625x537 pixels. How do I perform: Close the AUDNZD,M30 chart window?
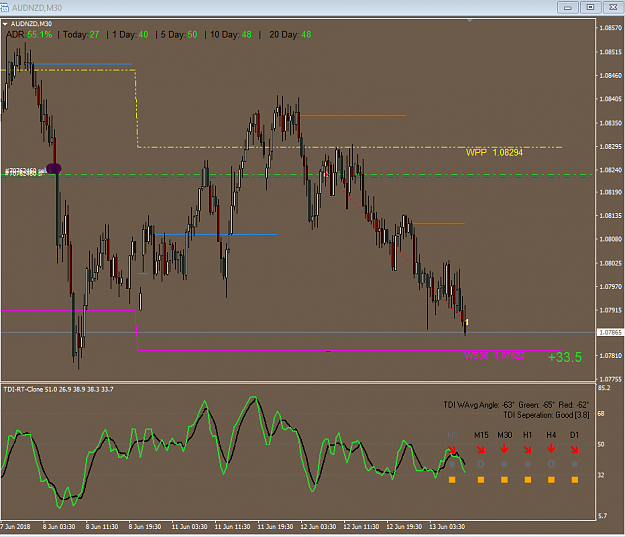pyautogui.click(x=613, y=7)
